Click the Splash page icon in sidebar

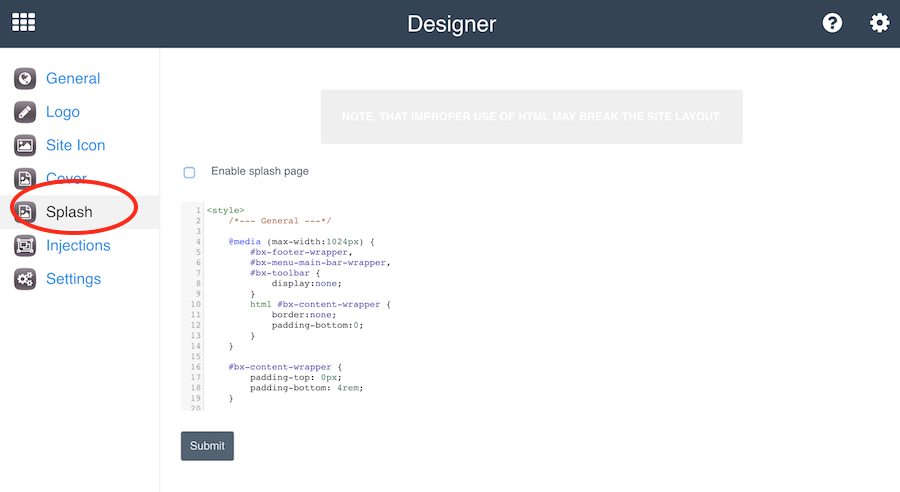click(x=25, y=212)
